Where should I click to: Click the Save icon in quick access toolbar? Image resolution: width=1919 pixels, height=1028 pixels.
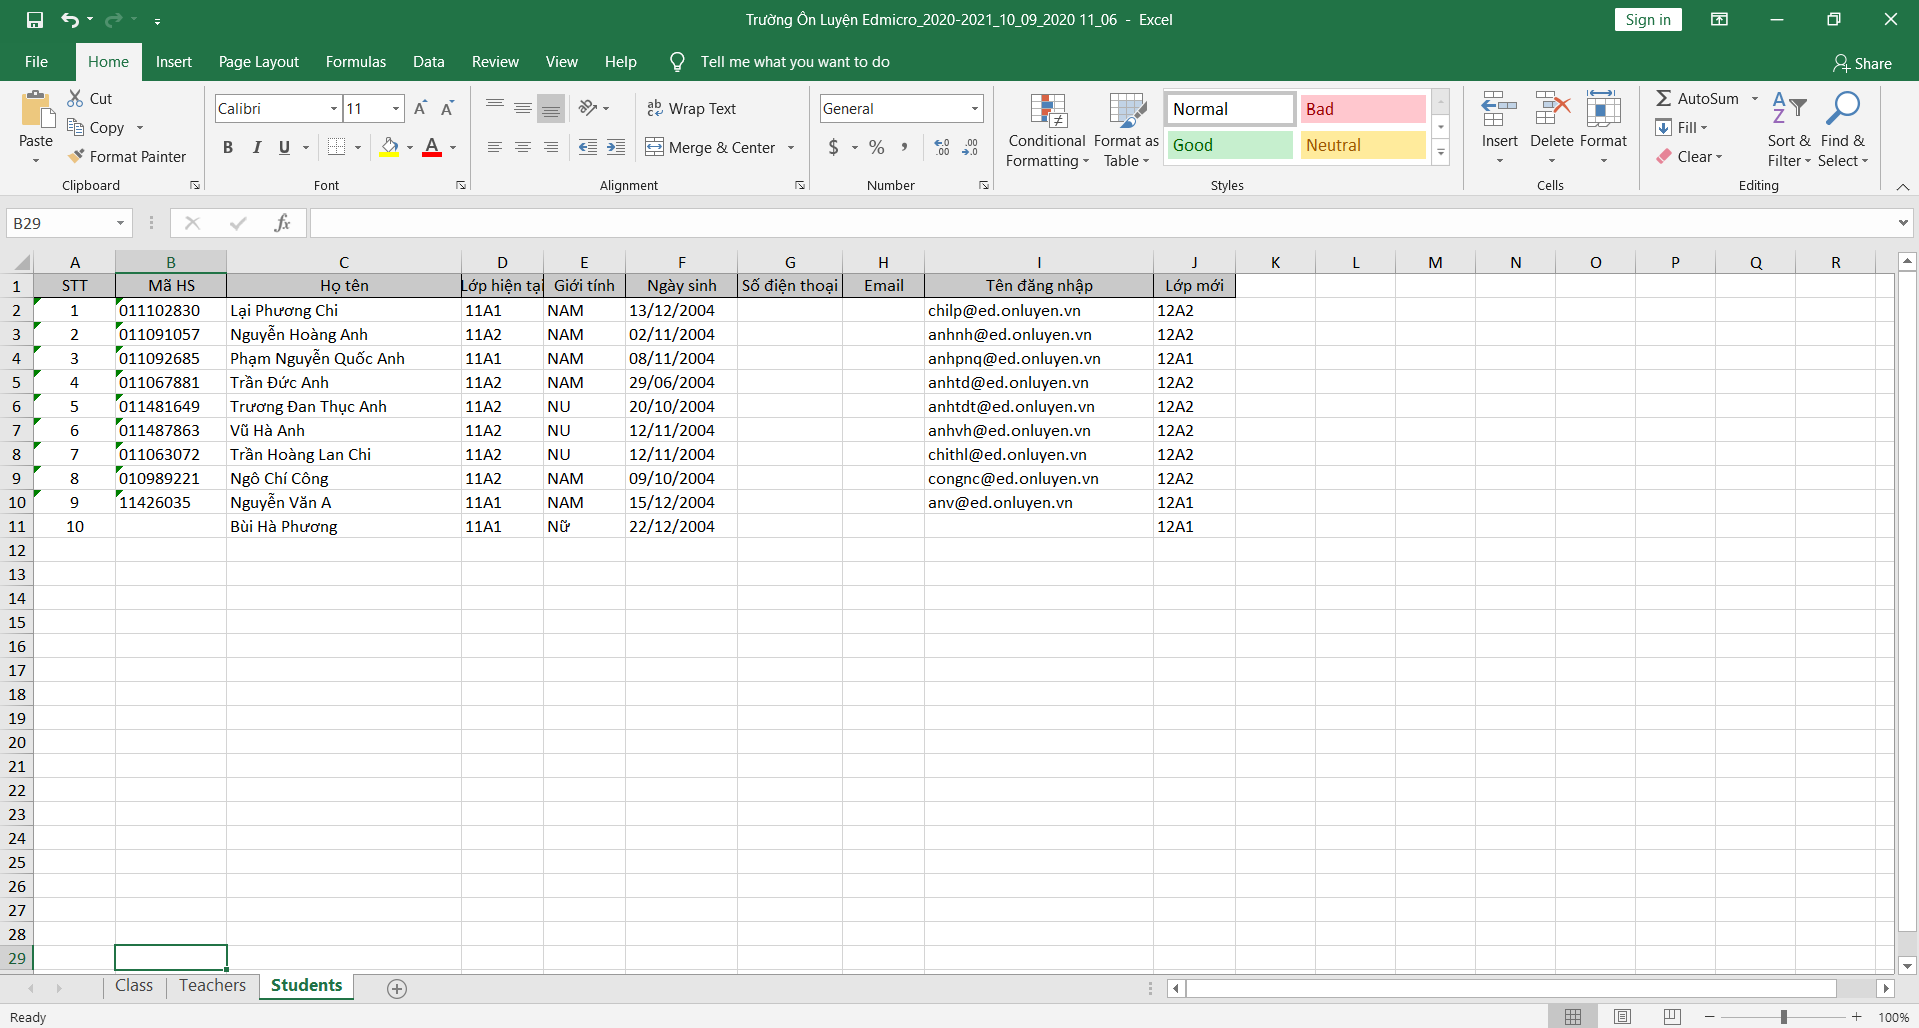[35, 19]
